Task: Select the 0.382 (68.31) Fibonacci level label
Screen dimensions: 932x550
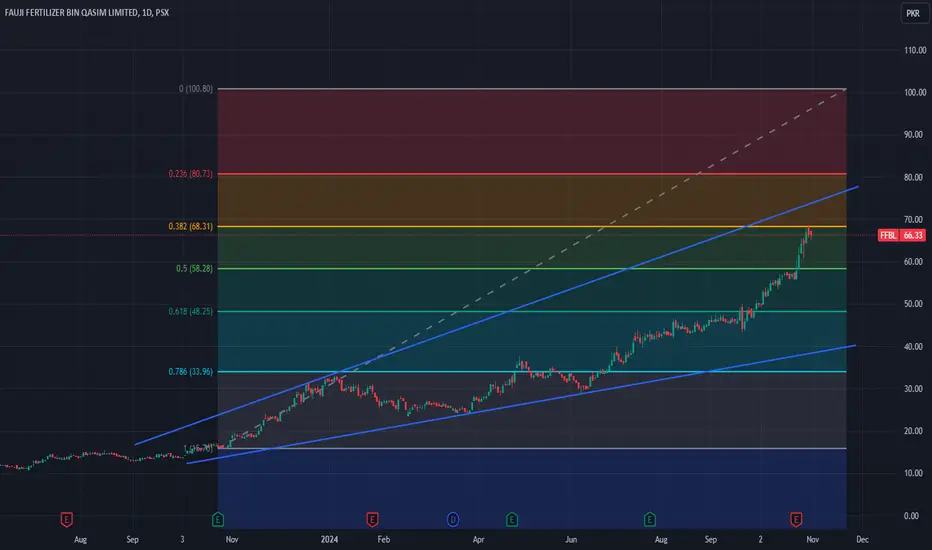Action: 190,226
